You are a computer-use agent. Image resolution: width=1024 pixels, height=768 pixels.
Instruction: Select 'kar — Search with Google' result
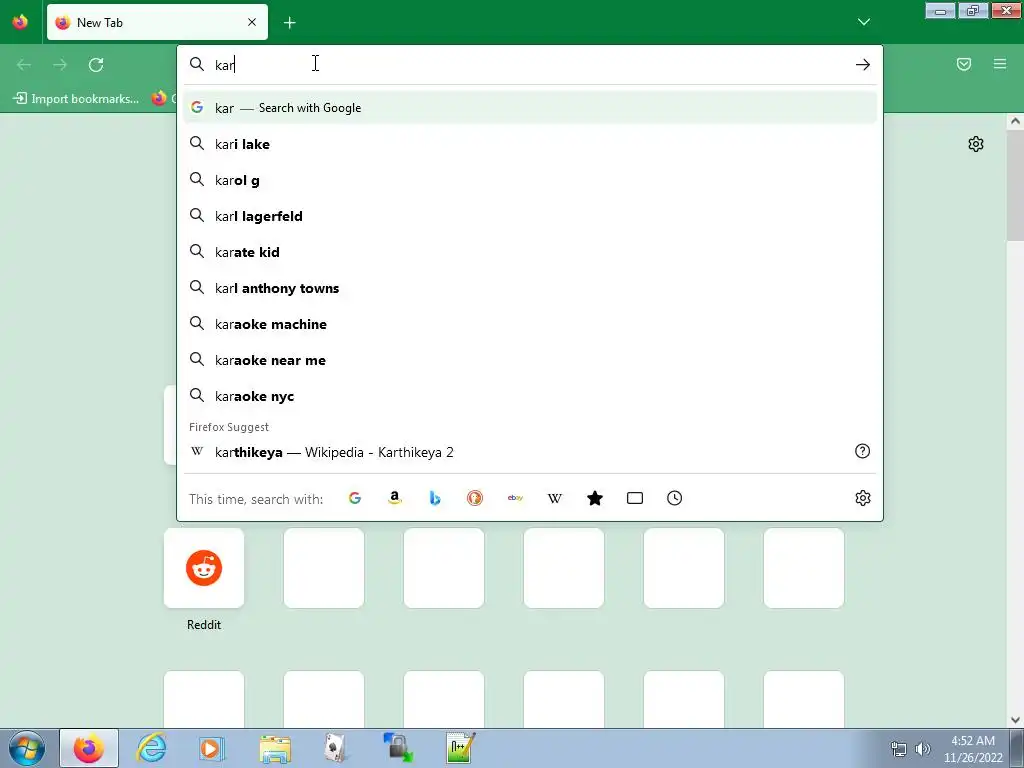tap(530, 108)
